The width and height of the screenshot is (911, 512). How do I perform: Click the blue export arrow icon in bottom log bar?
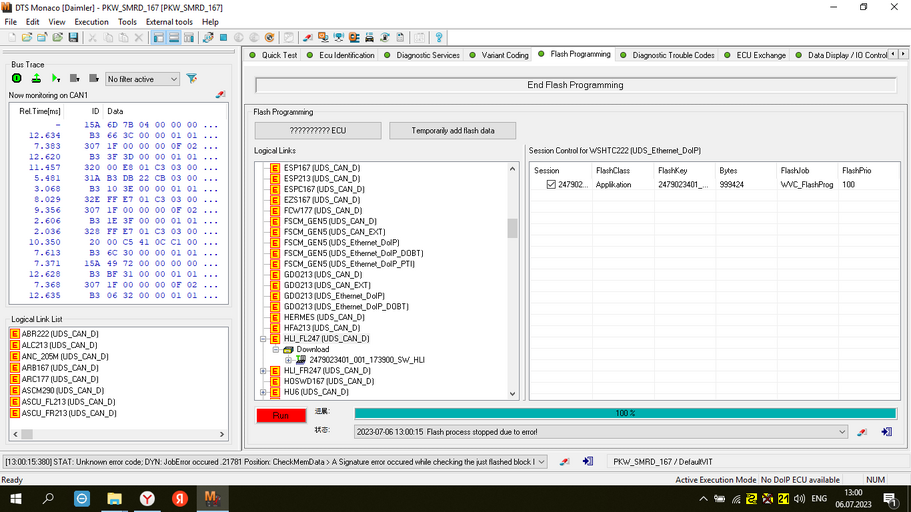(588, 461)
